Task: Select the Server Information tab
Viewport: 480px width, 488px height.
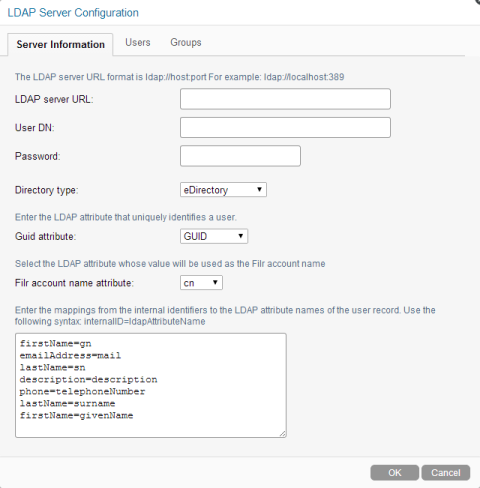Action: pyautogui.click(x=60, y=44)
